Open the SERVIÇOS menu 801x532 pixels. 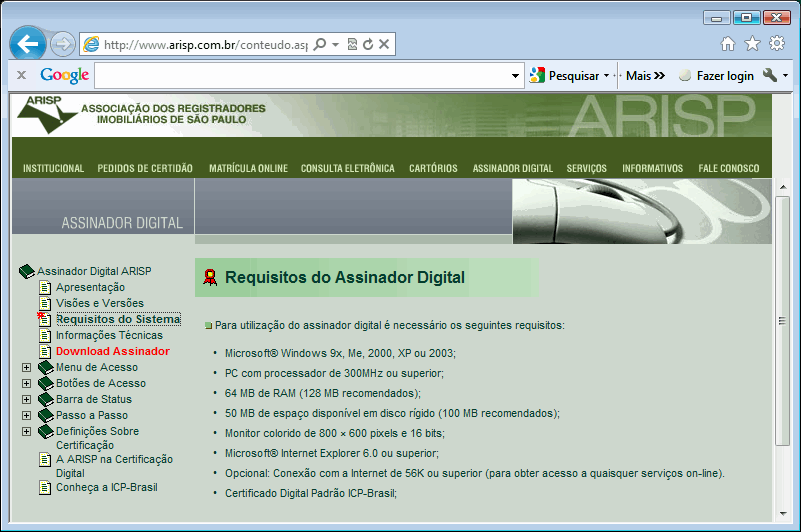click(586, 168)
